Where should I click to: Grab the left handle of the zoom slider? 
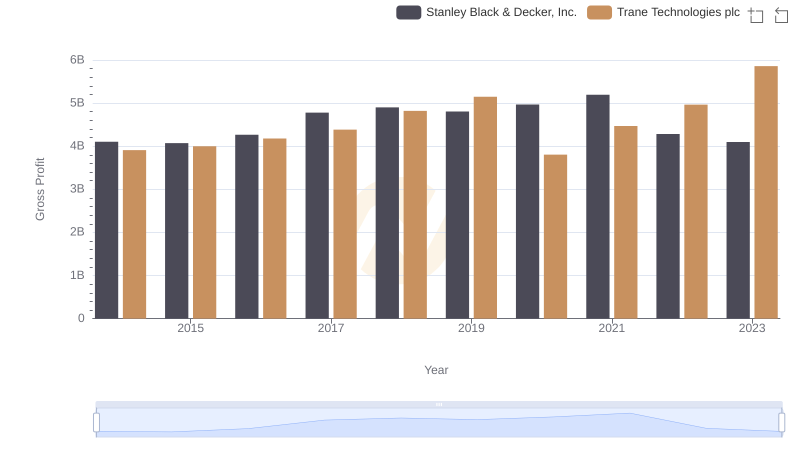[96, 423]
